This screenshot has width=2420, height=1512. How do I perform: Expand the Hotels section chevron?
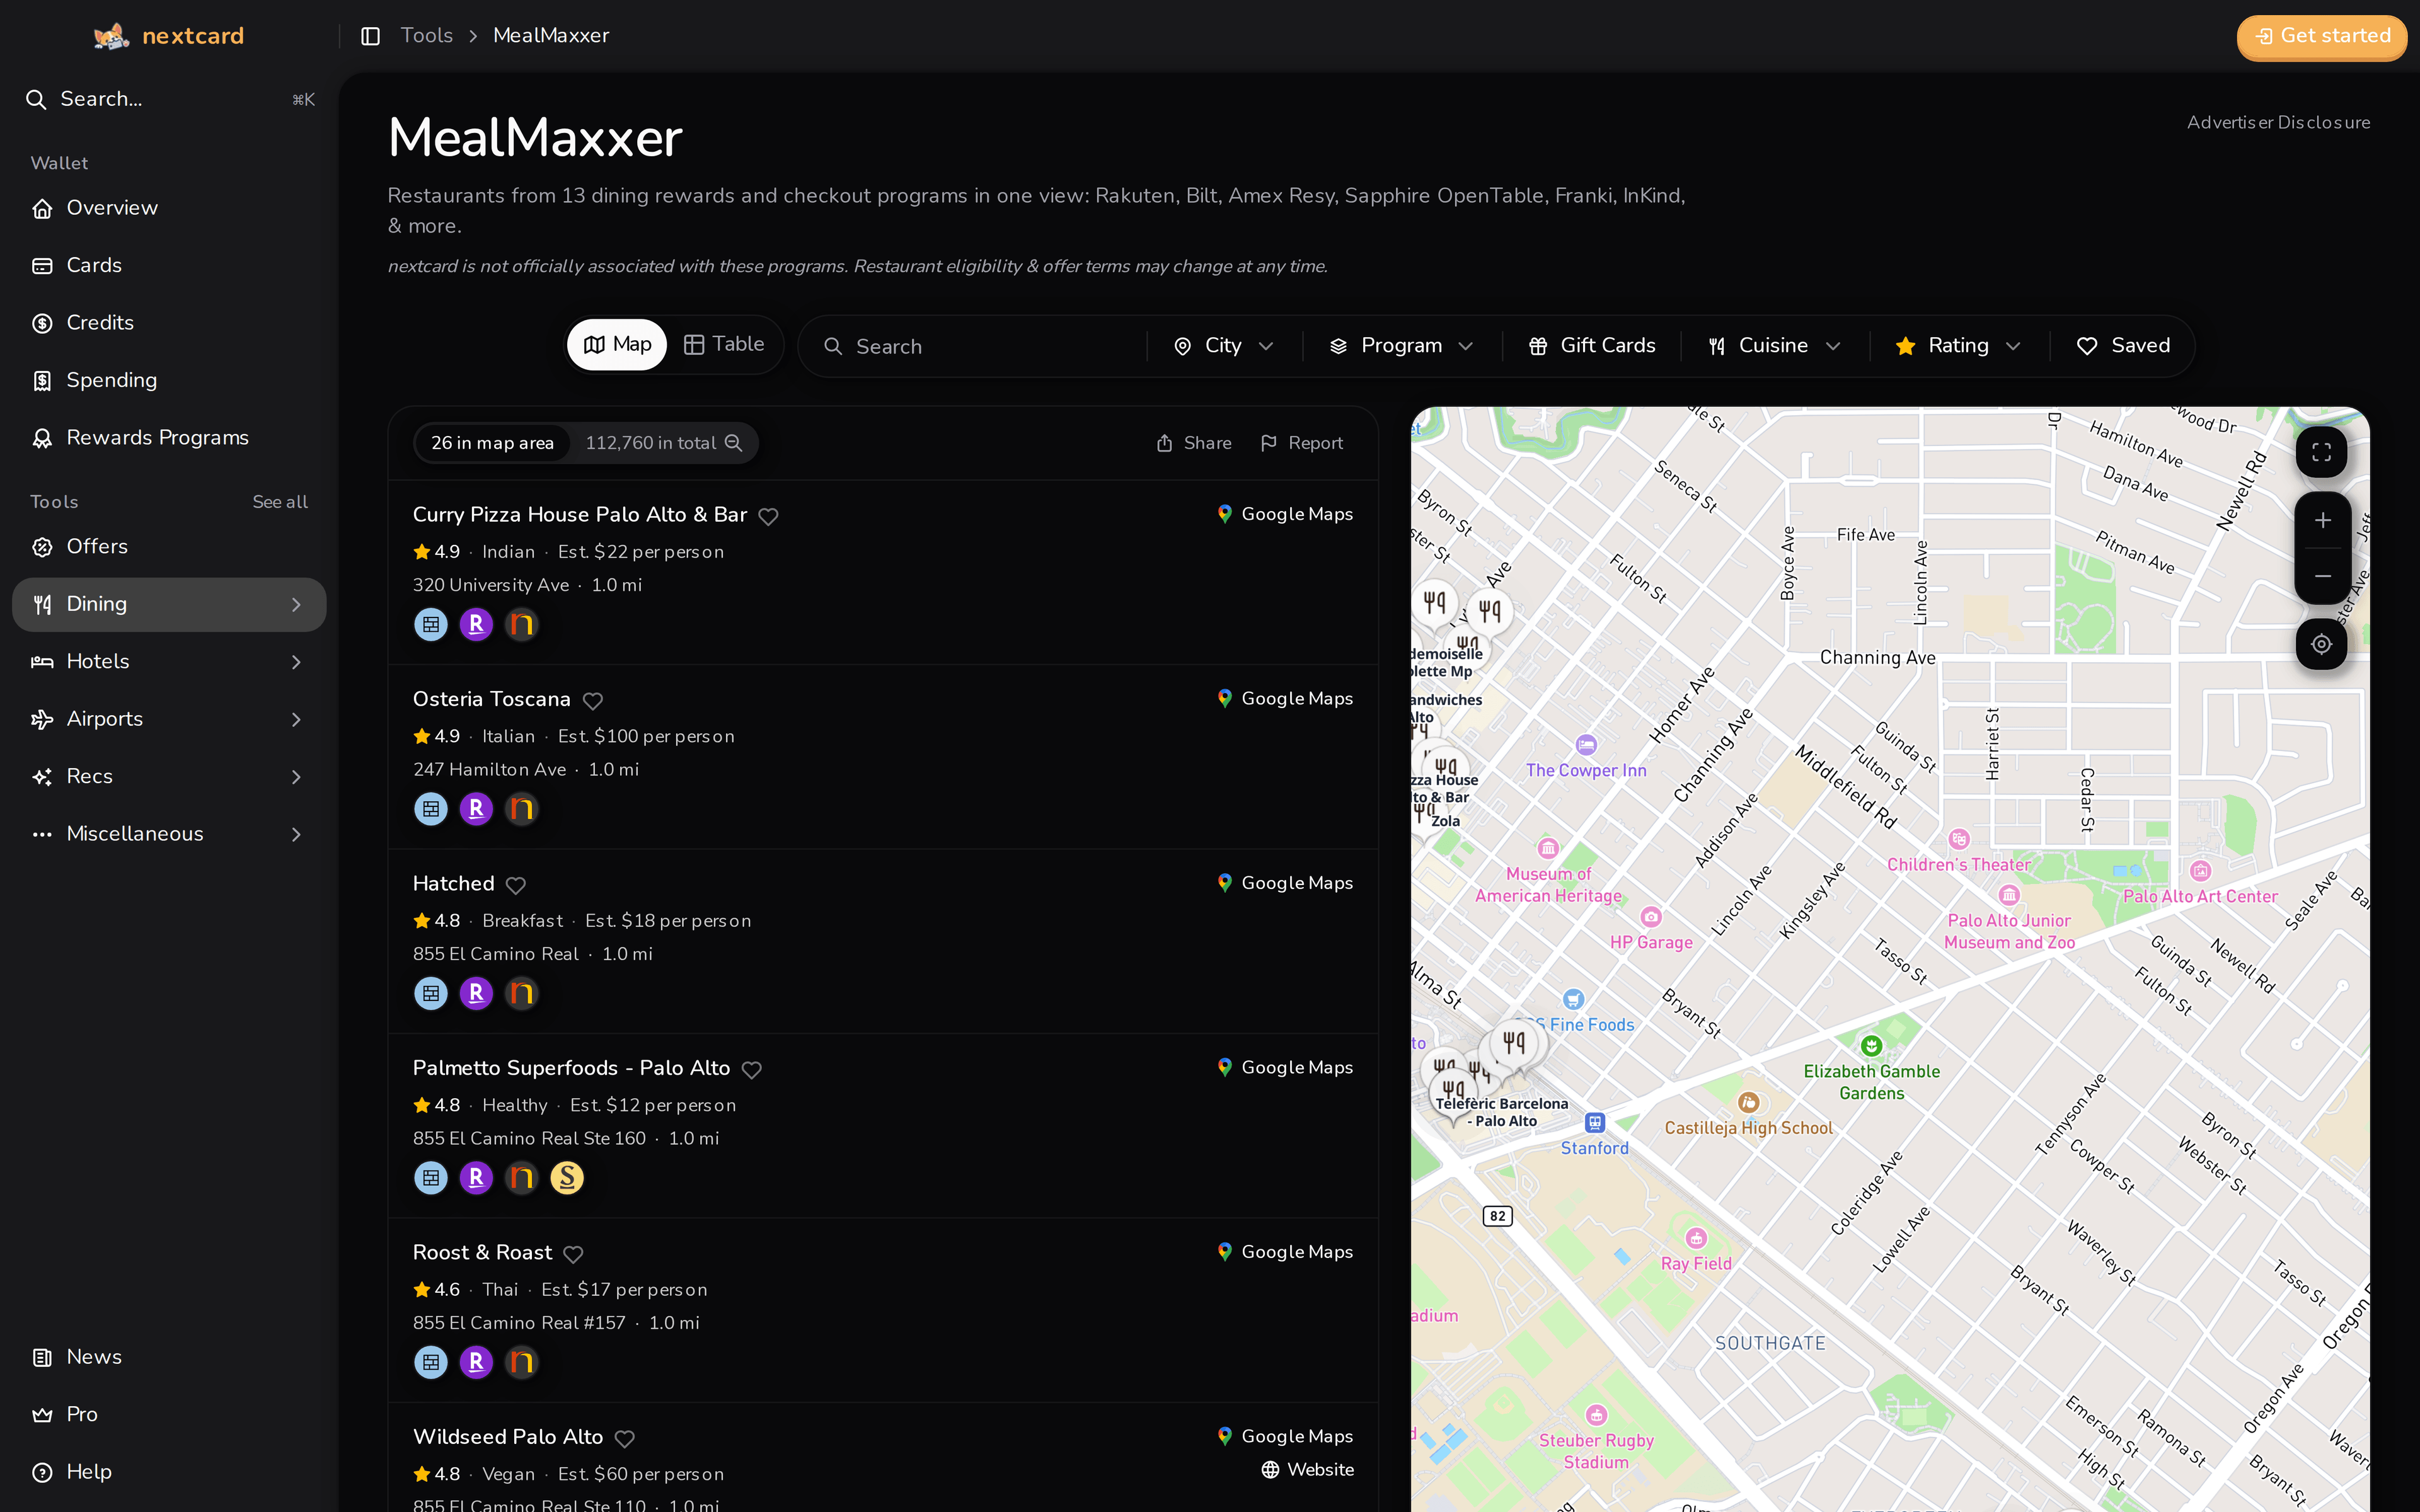296,662
